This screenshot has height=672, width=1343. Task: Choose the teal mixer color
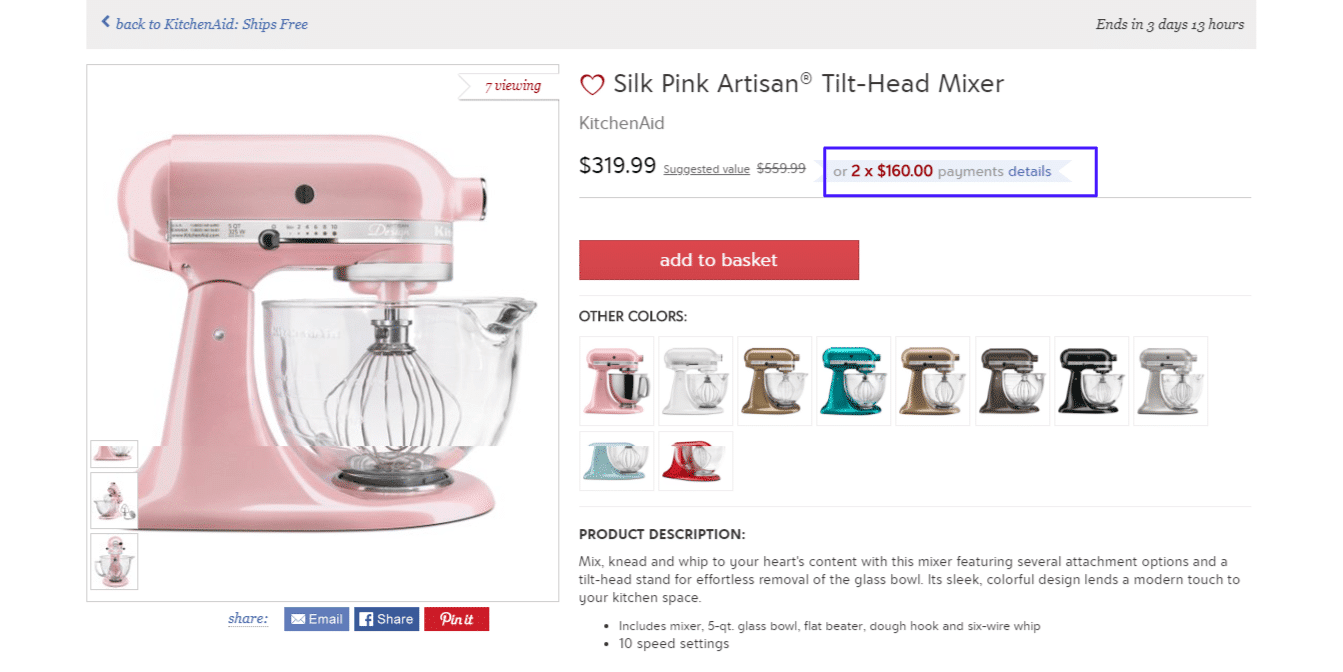(x=853, y=380)
